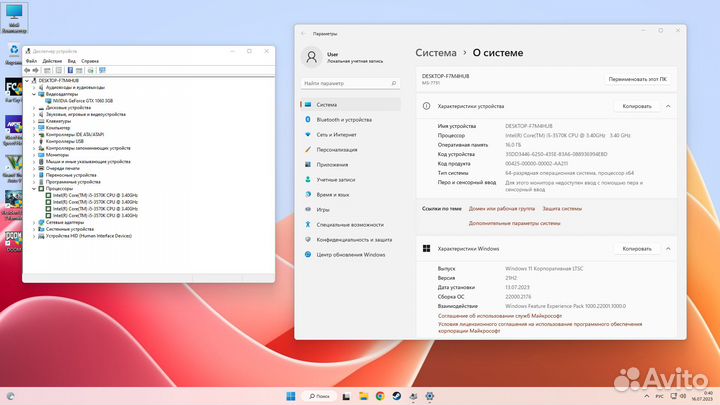The width and height of the screenshot is (720, 405).
Task: Open the Действие menu in Device Manager
Action: point(52,61)
